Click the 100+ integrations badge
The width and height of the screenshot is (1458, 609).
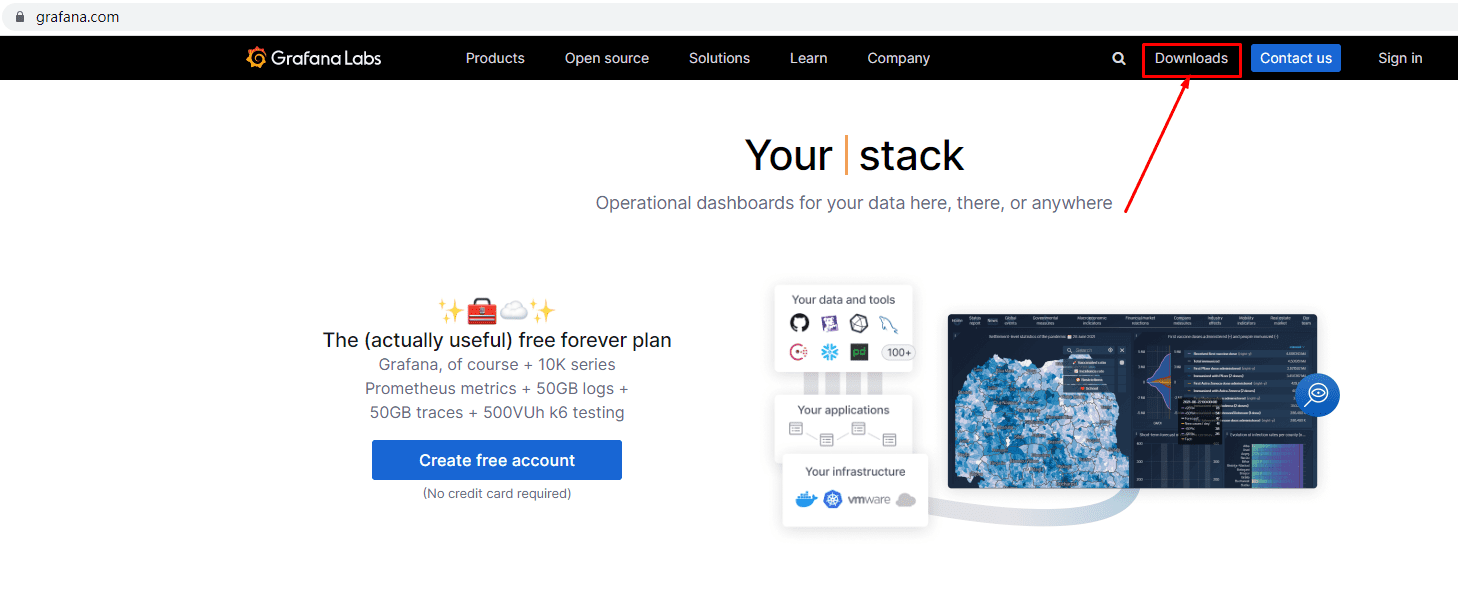point(899,352)
